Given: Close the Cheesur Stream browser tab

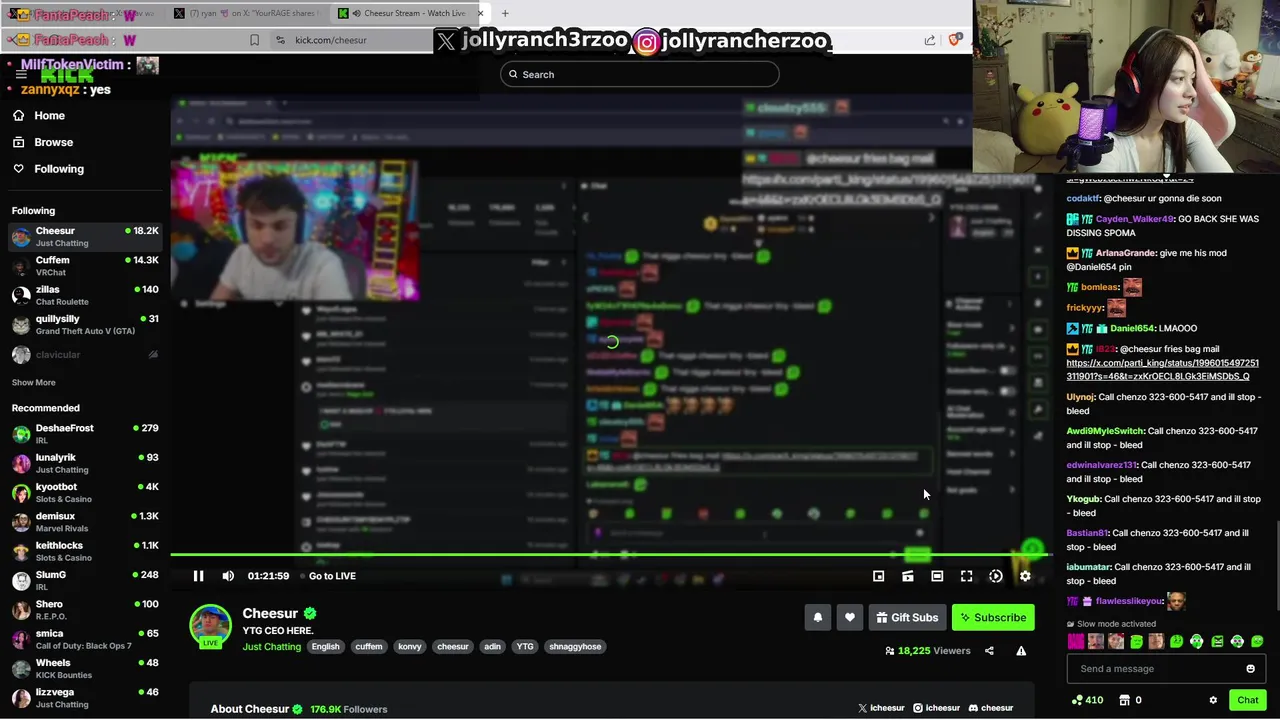Looking at the screenshot, I should pos(480,13).
